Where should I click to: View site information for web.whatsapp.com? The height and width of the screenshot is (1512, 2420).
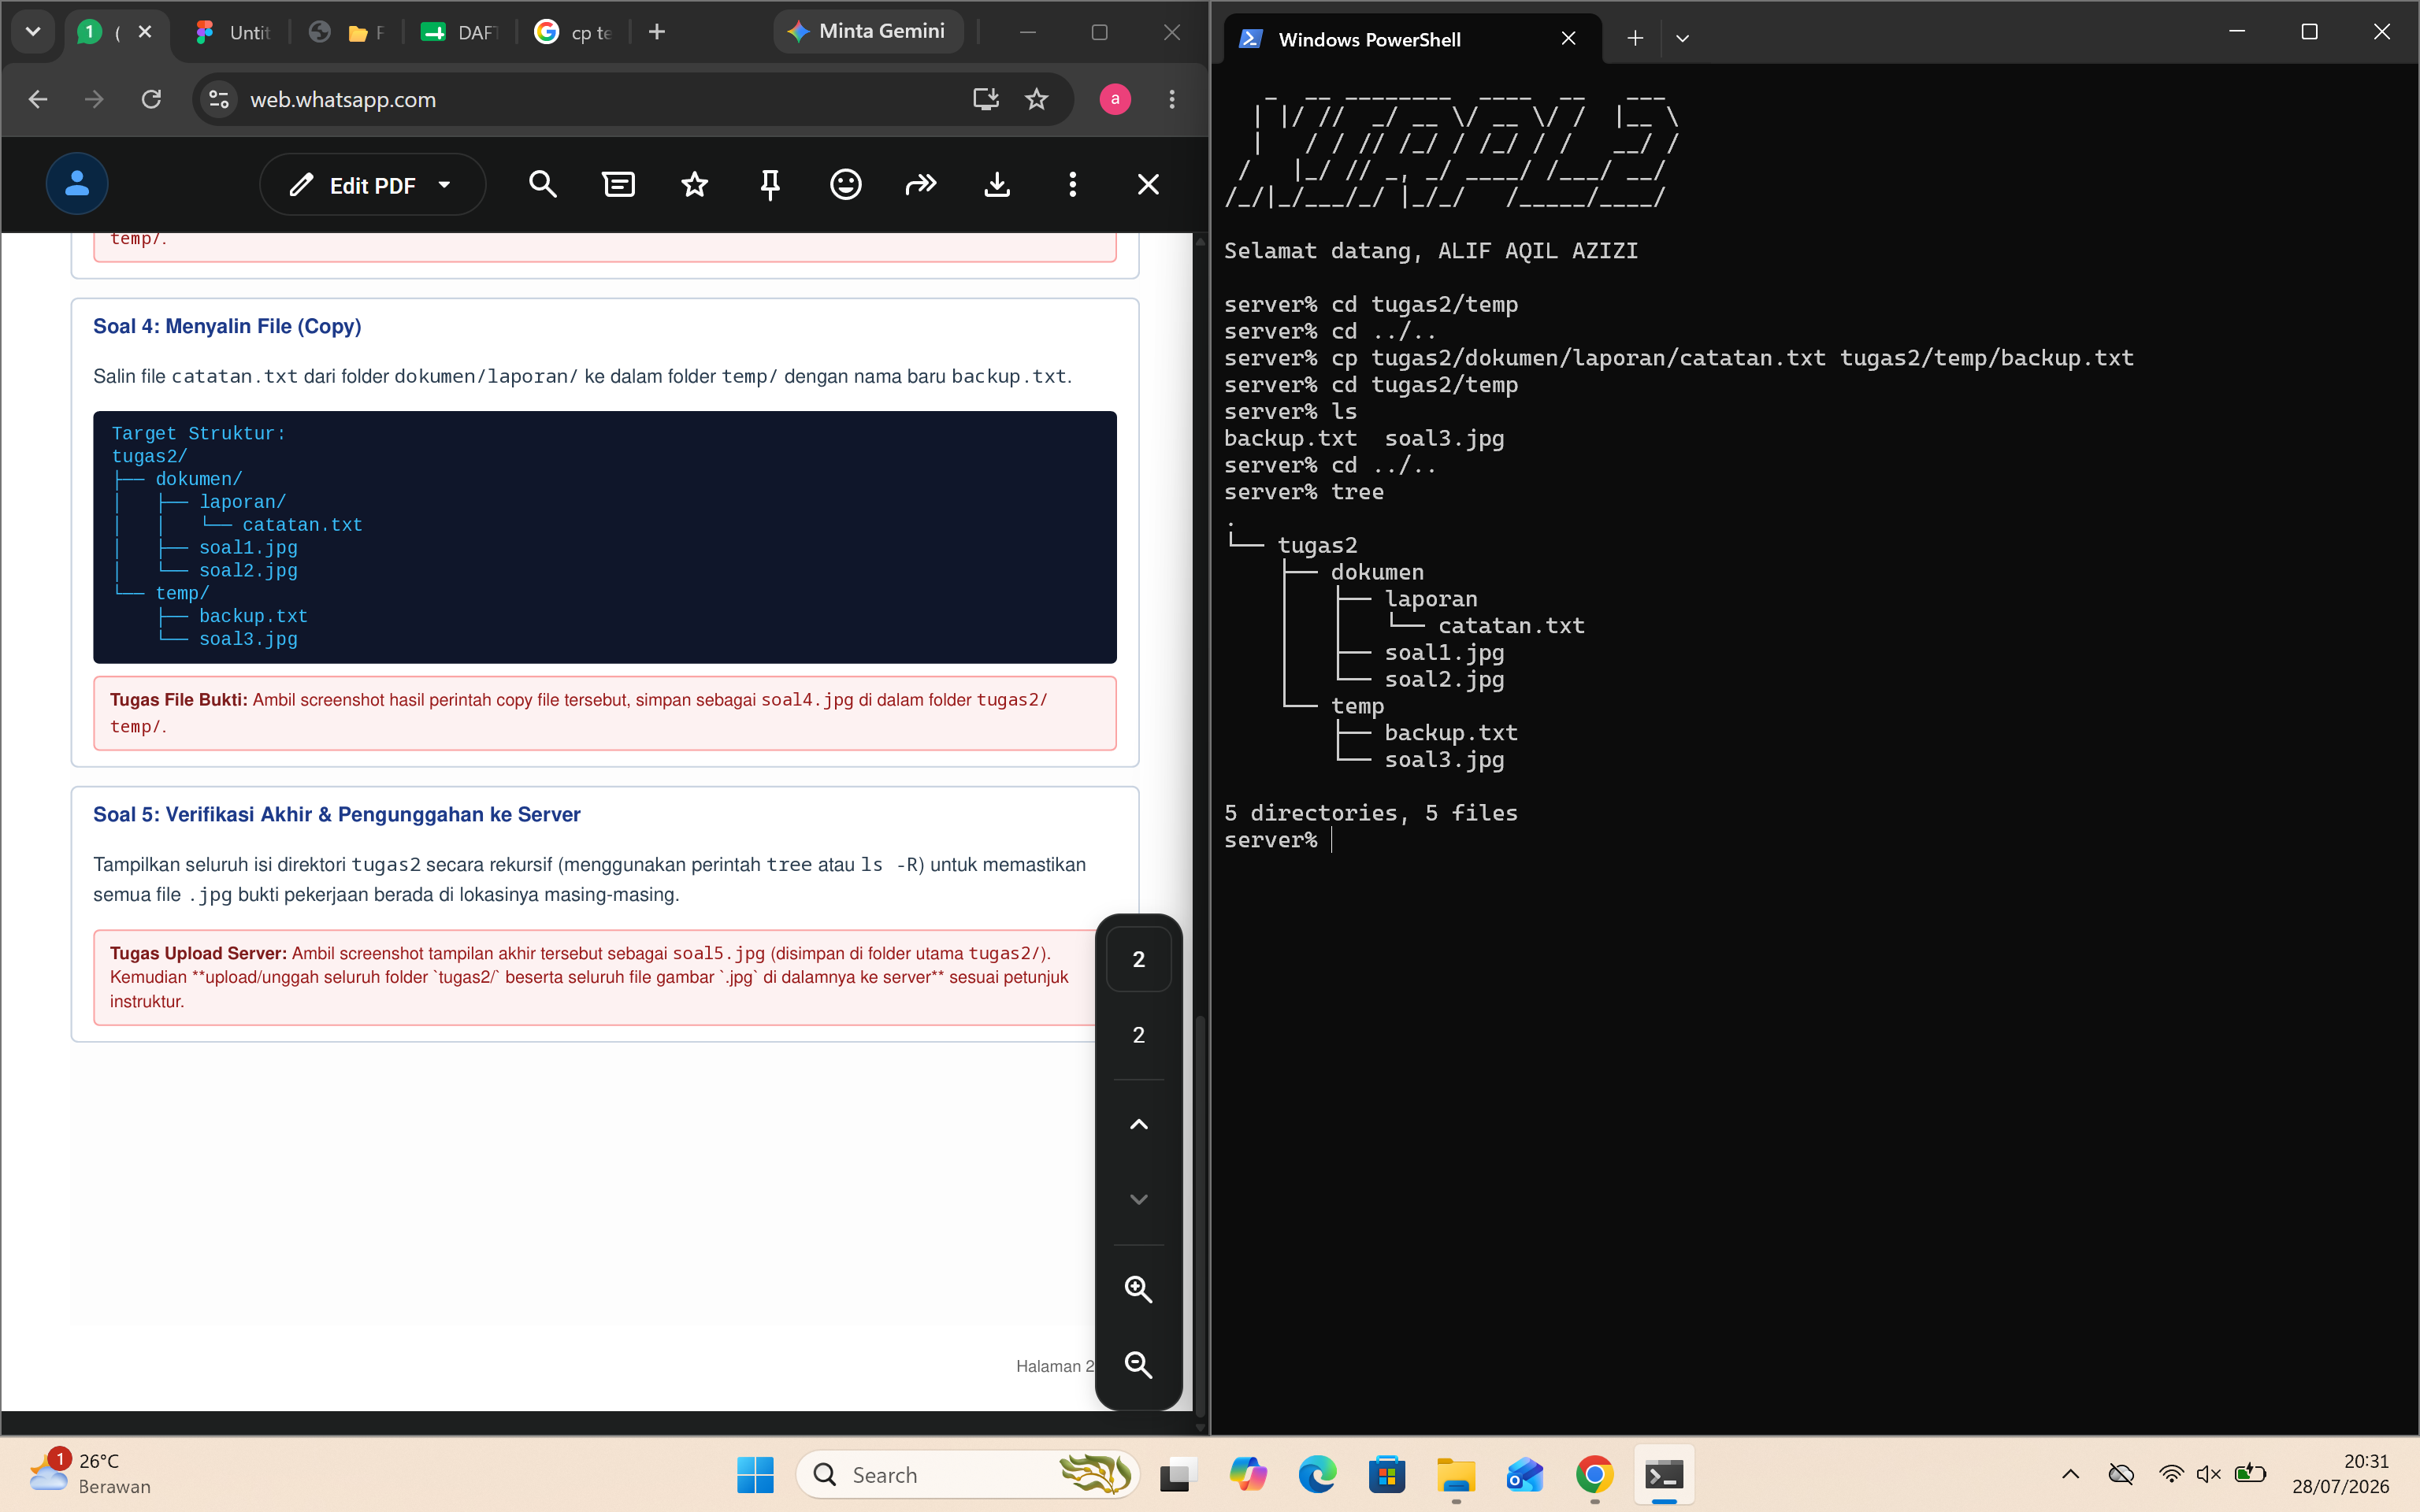tap(219, 99)
